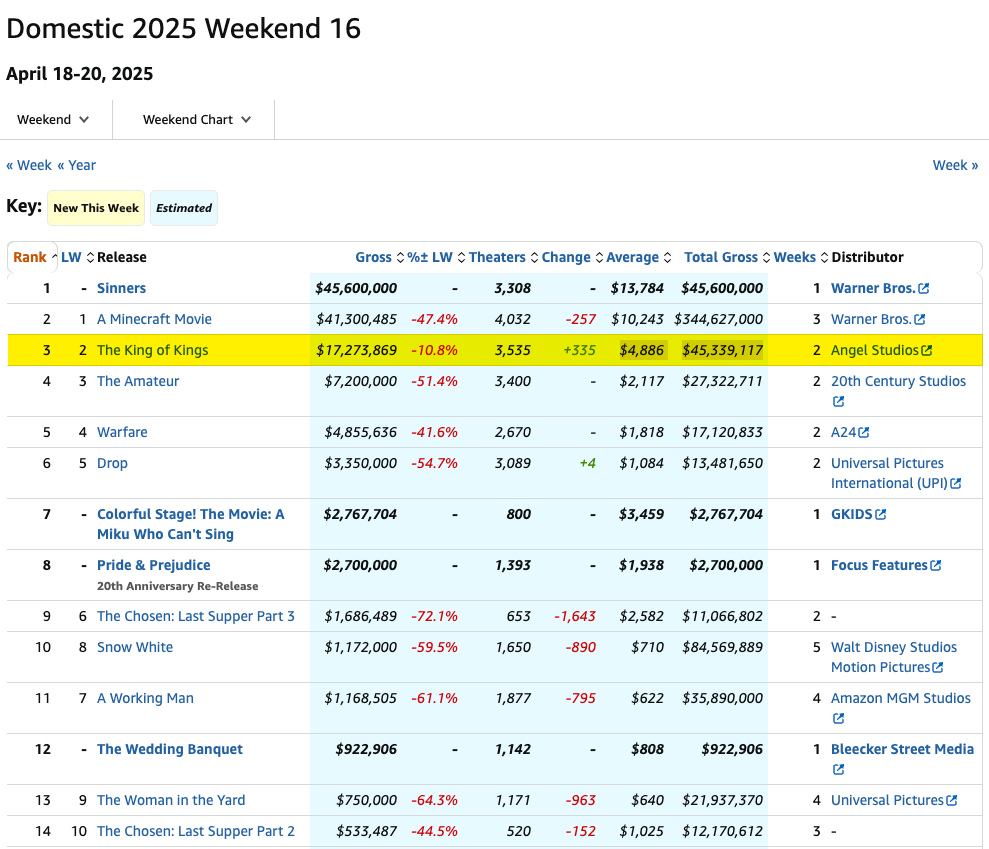Open the Weekend dropdown menu
Screen dimensions: 989x849
point(54,119)
